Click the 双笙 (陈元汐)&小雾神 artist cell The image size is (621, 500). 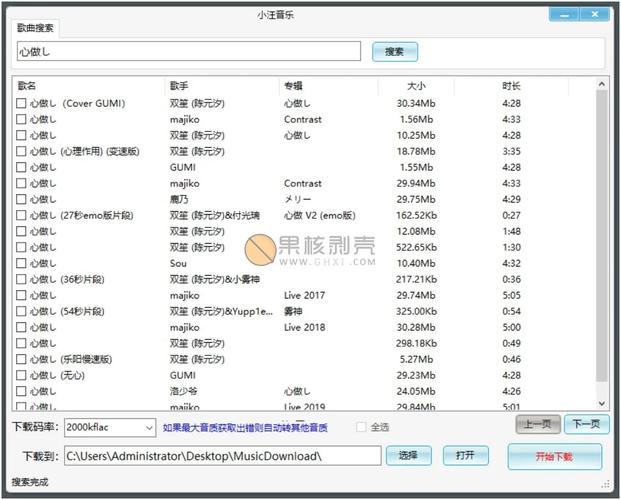pos(215,279)
